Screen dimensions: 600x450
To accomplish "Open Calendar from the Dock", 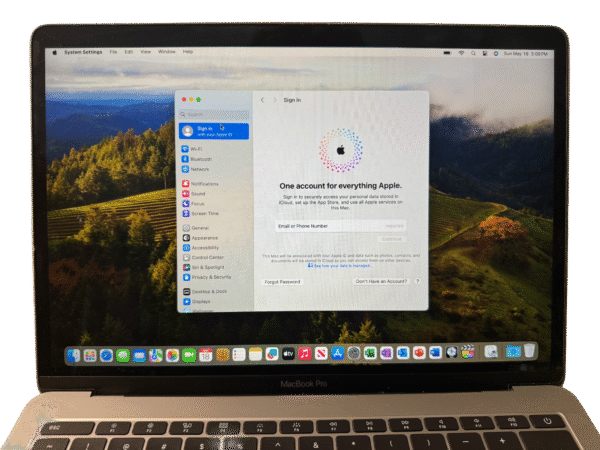I will 205,355.
